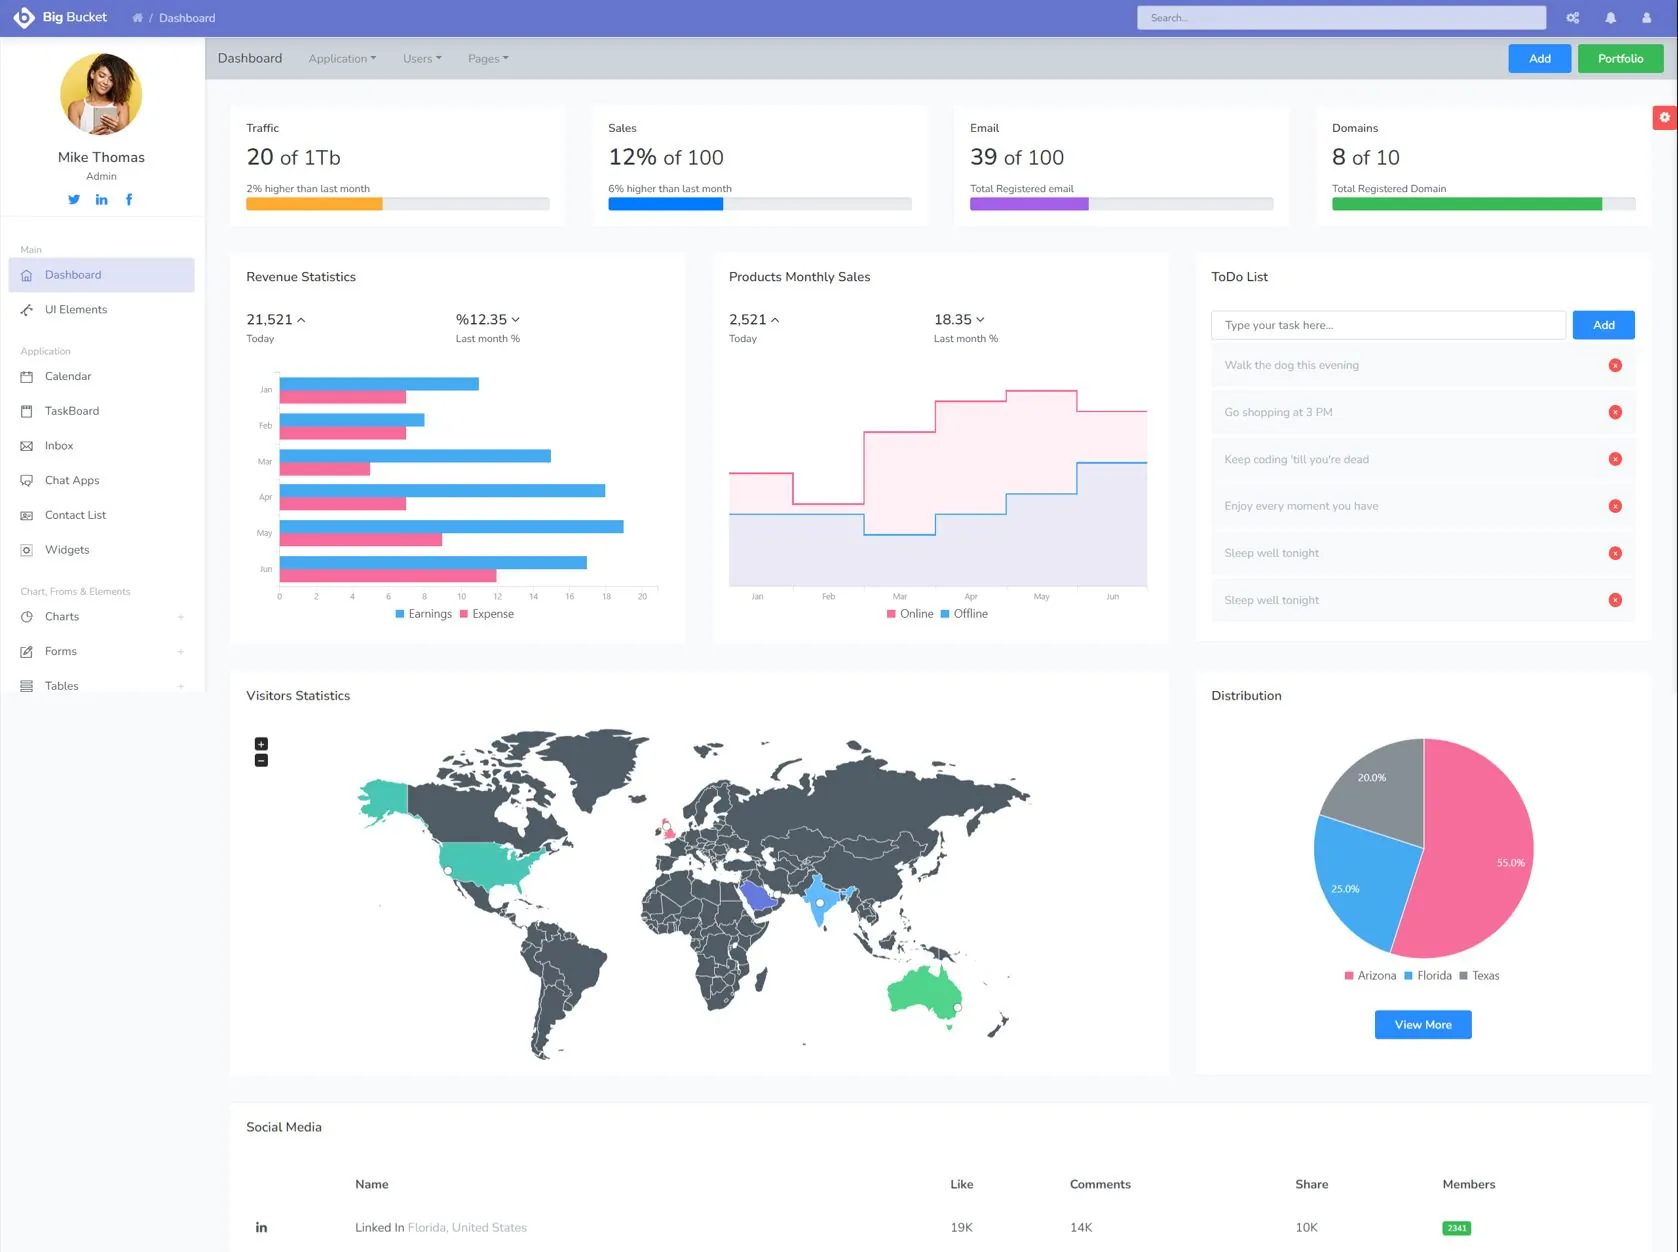The image size is (1678, 1252).
Task: Click View More under Distribution chart
Action: [x=1422, y=1025]
